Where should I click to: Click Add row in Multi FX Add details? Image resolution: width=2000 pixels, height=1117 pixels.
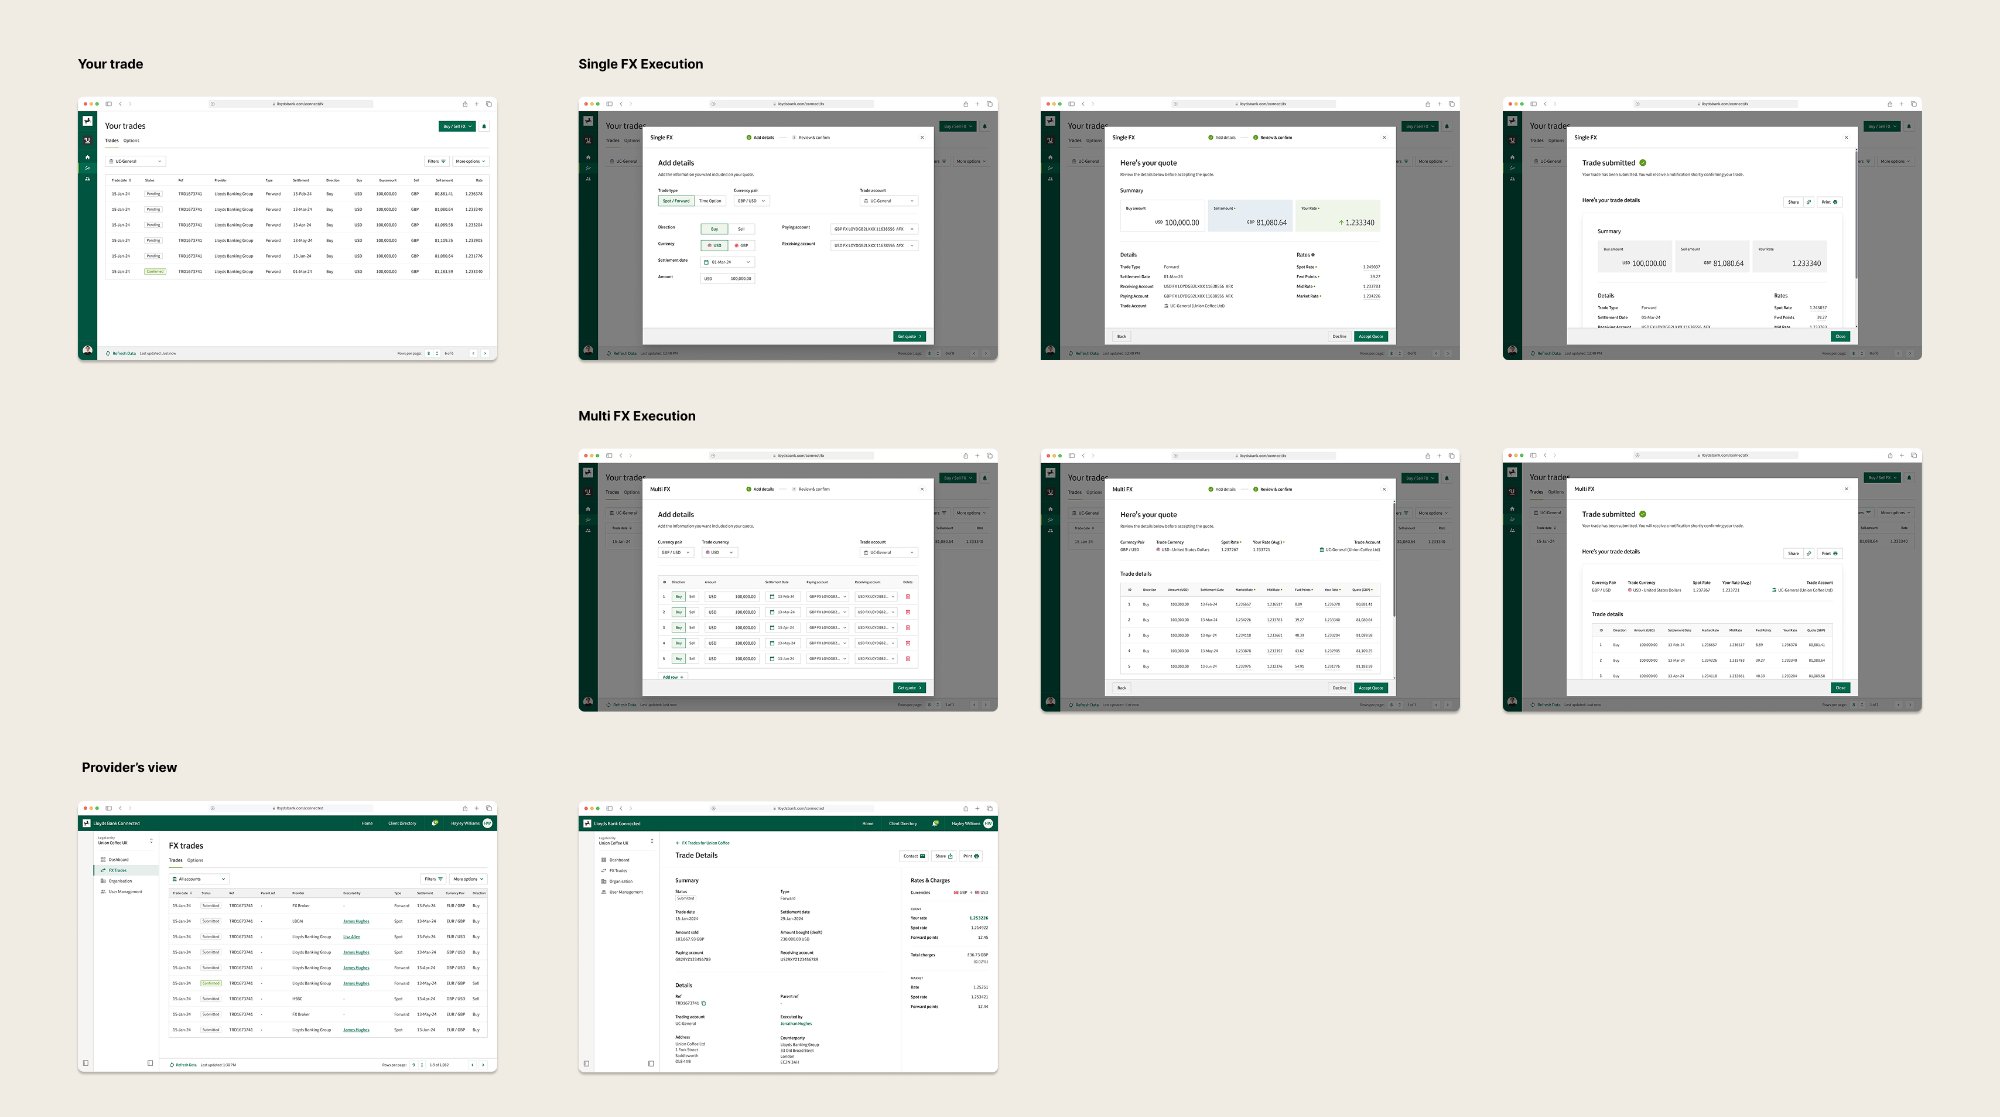(x=672, y=677)
